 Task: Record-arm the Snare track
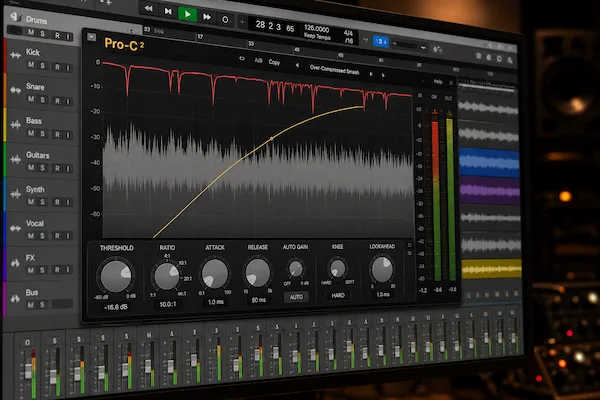57,101
